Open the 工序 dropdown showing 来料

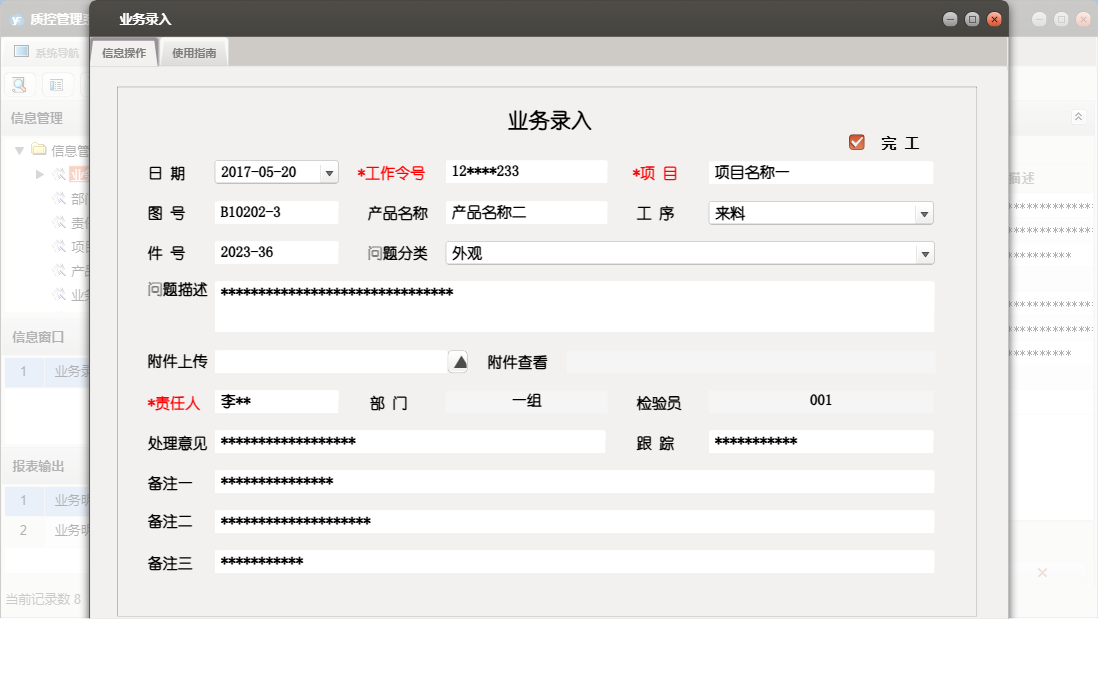[923, 212]
